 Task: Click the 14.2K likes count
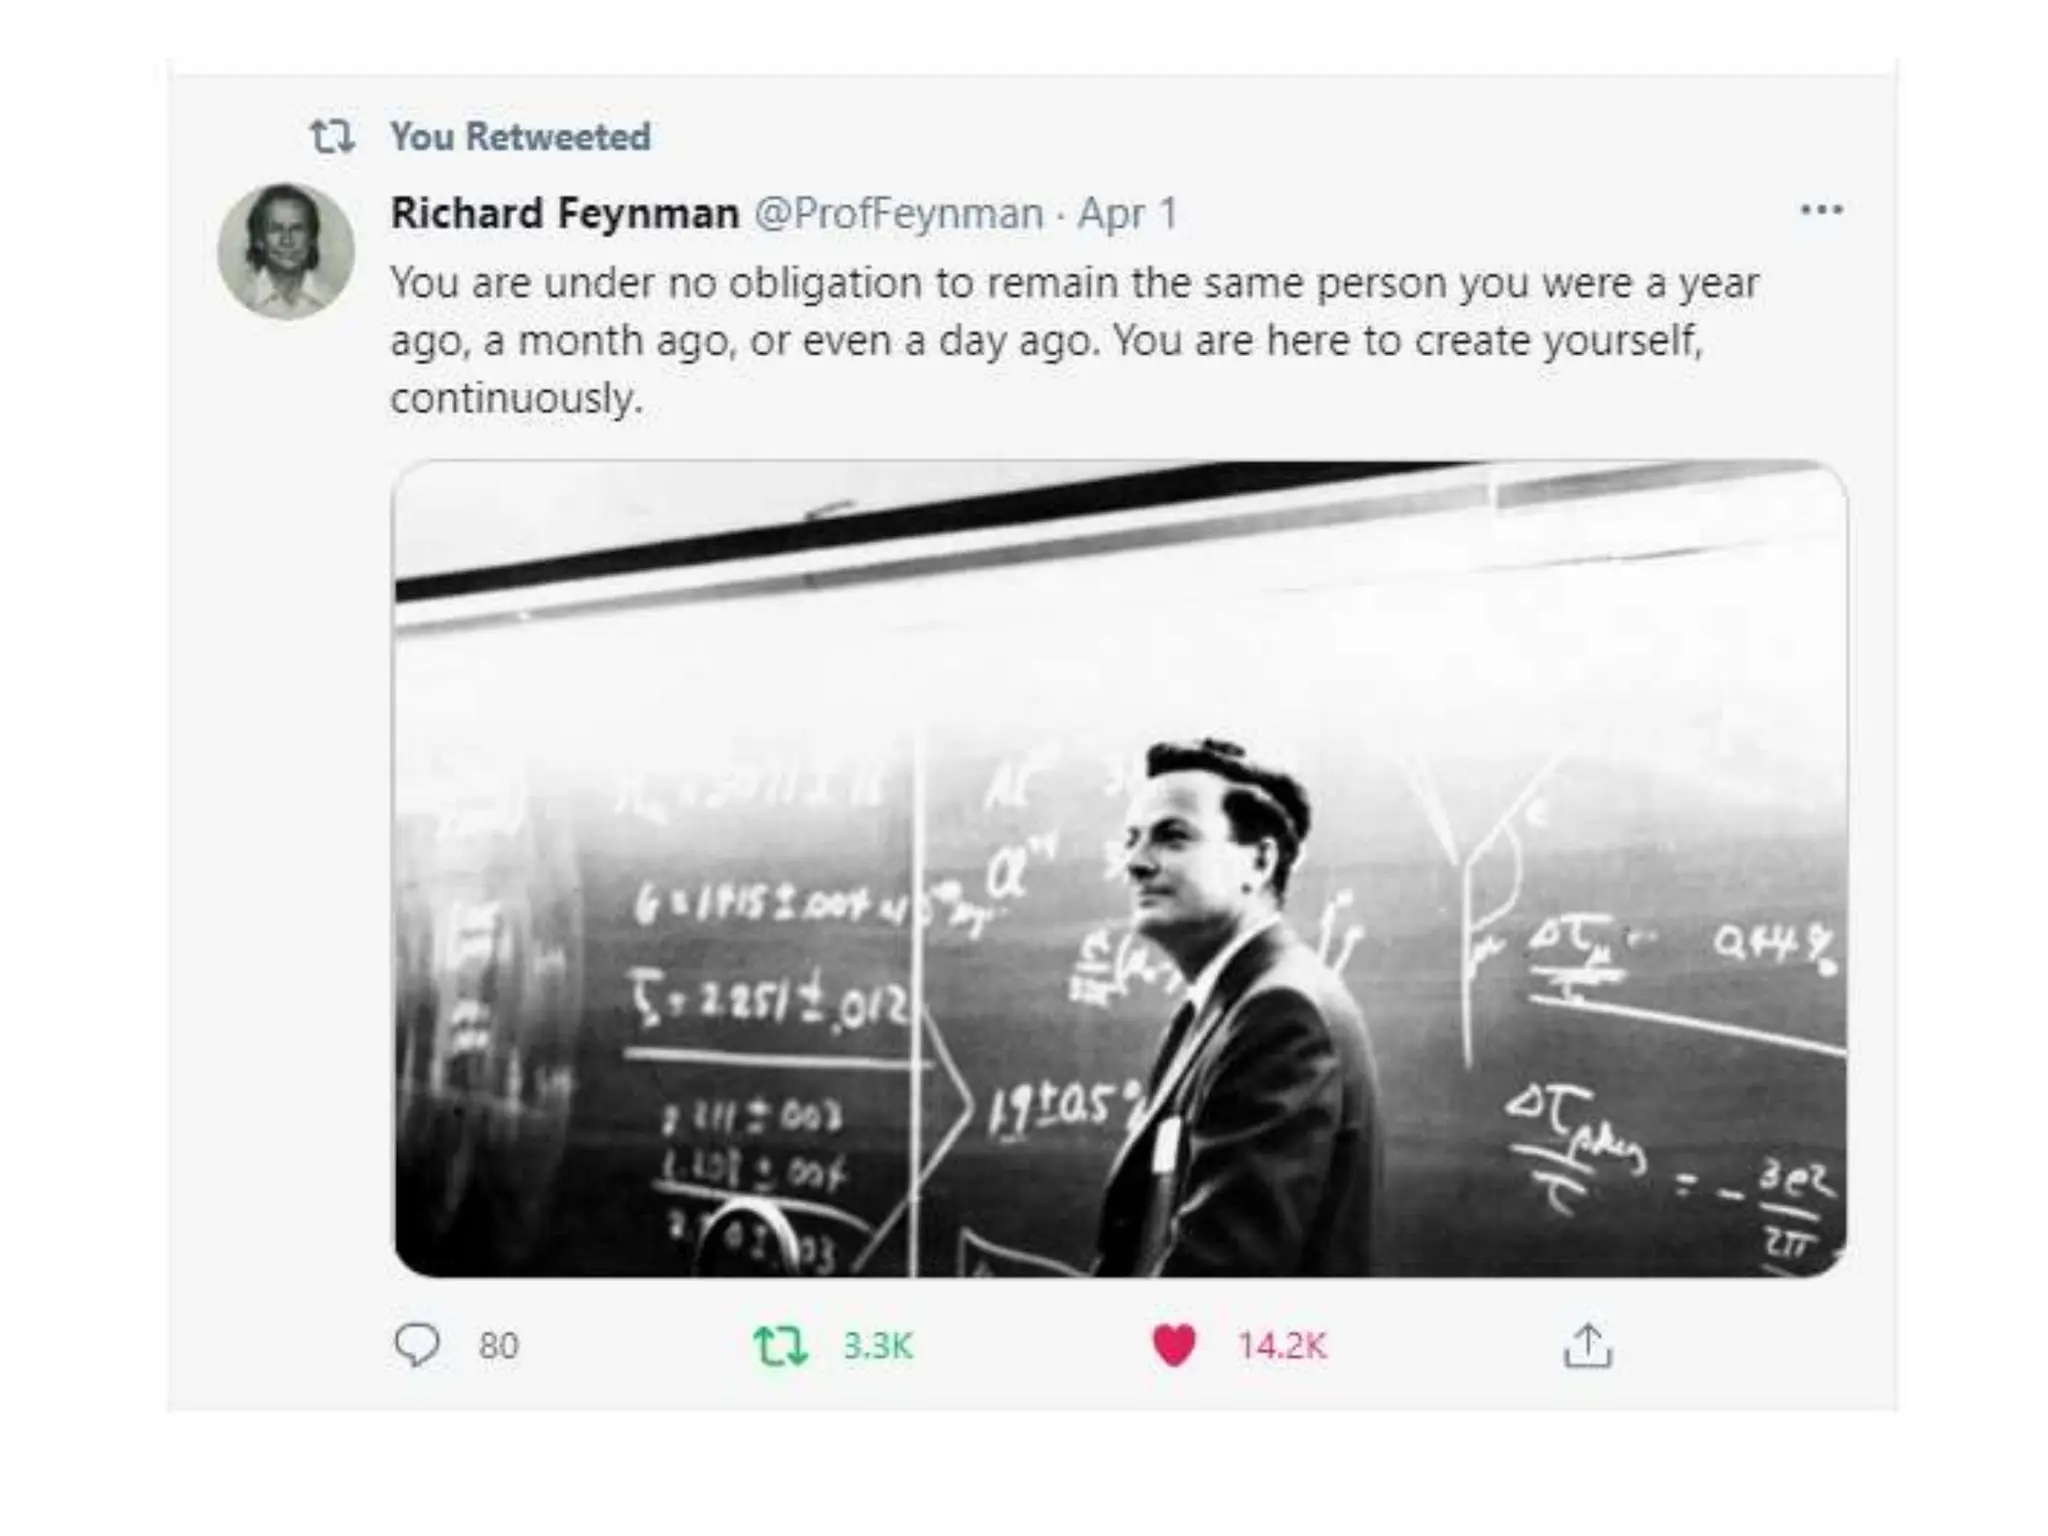coord(1282,1346)
